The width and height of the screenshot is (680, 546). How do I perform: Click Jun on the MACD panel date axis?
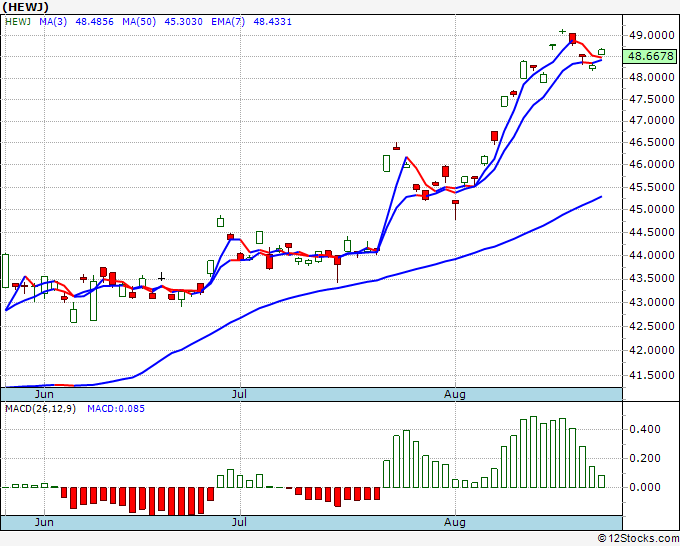(x=44, y=522)
